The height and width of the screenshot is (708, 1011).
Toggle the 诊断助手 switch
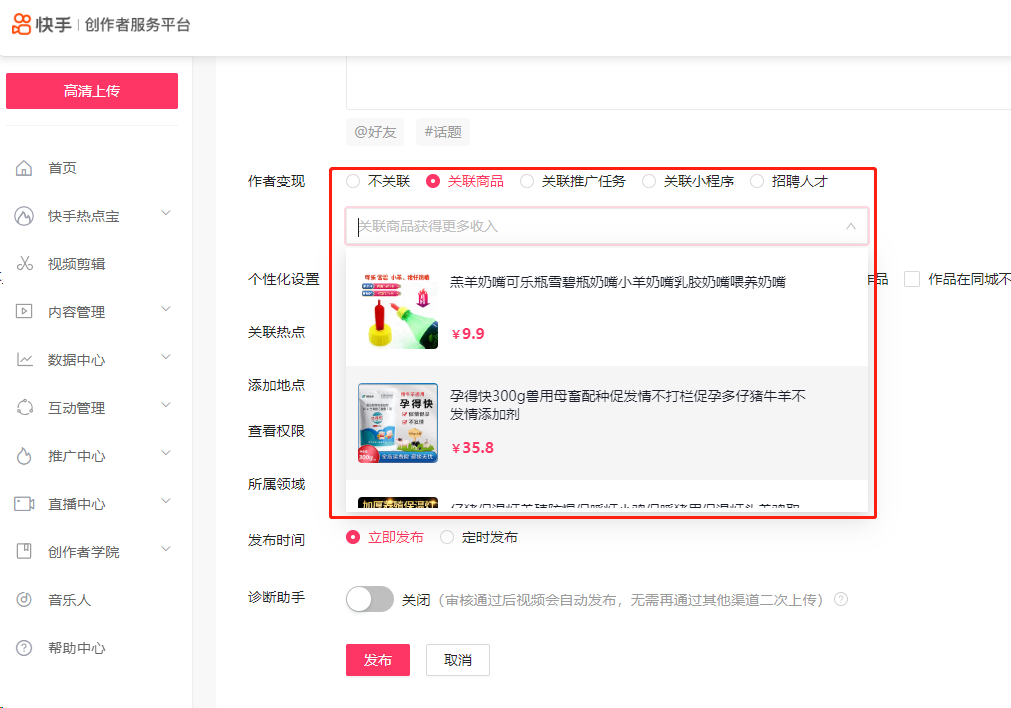pyautogui.click(x=370, y=599)
